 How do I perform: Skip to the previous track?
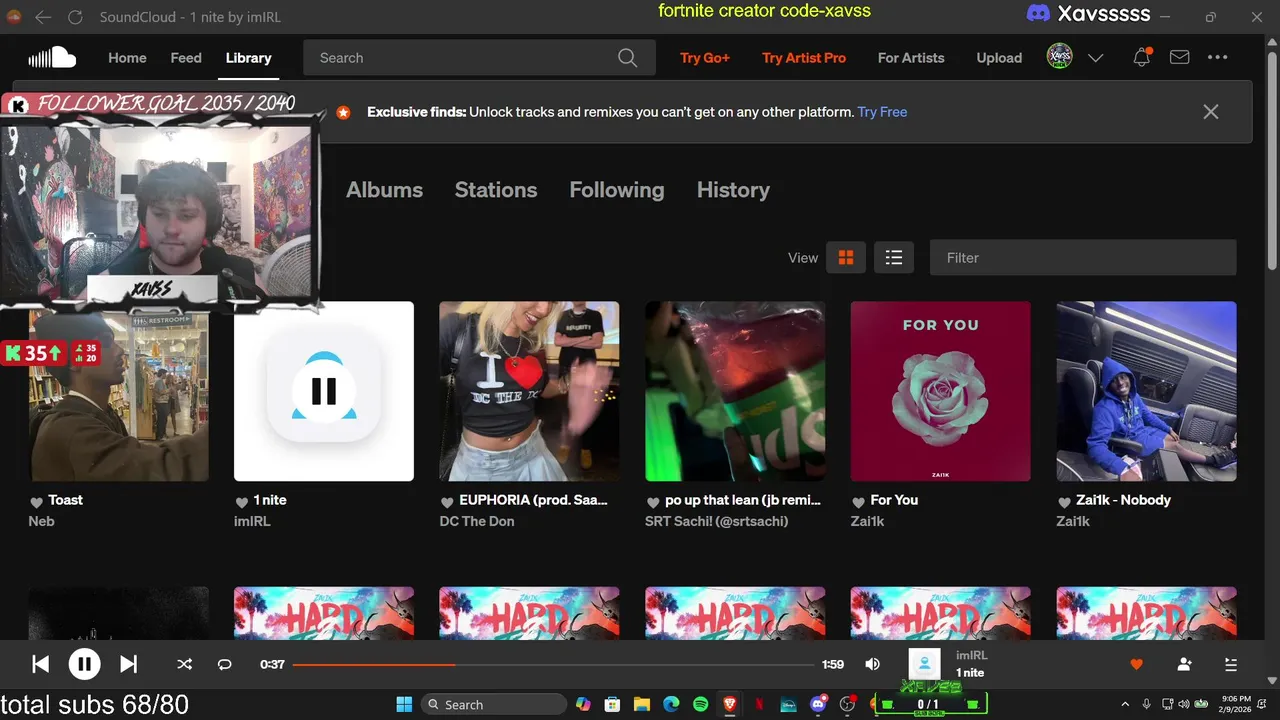tap(40, 664)
